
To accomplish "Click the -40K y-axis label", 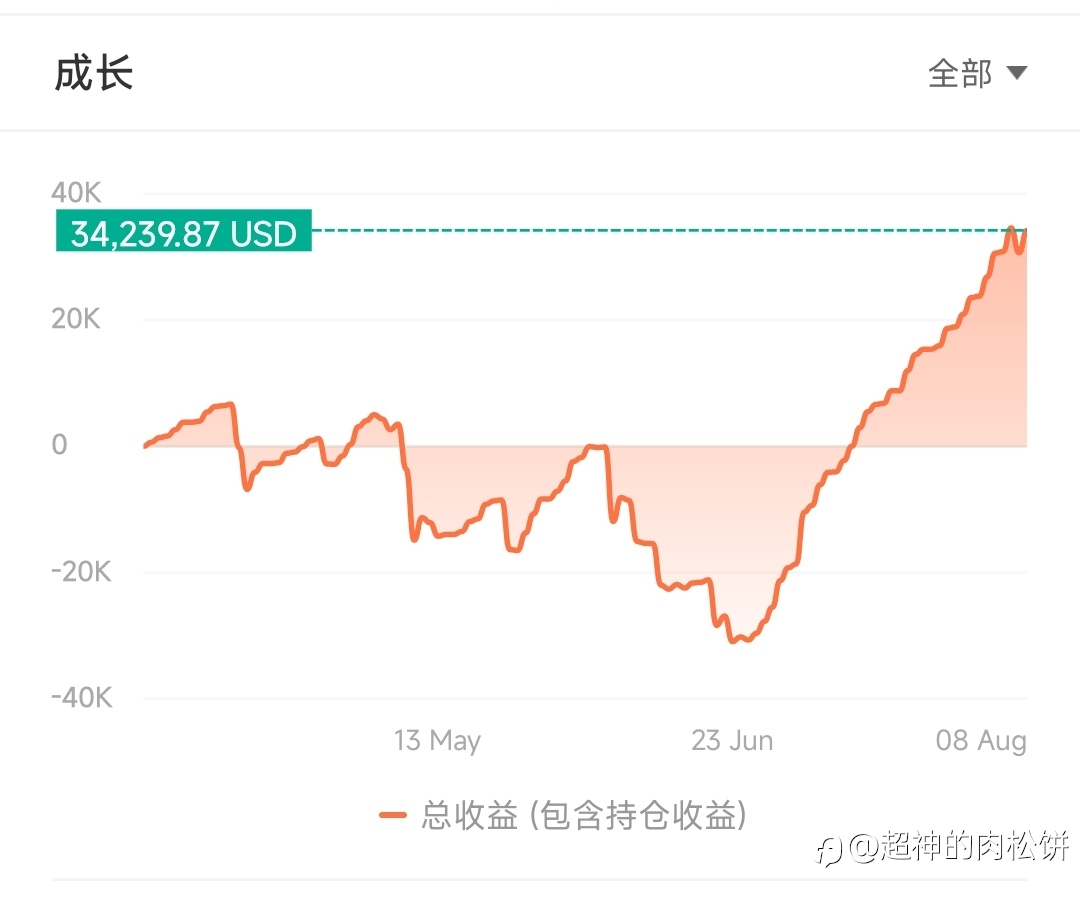I will 81,697.
